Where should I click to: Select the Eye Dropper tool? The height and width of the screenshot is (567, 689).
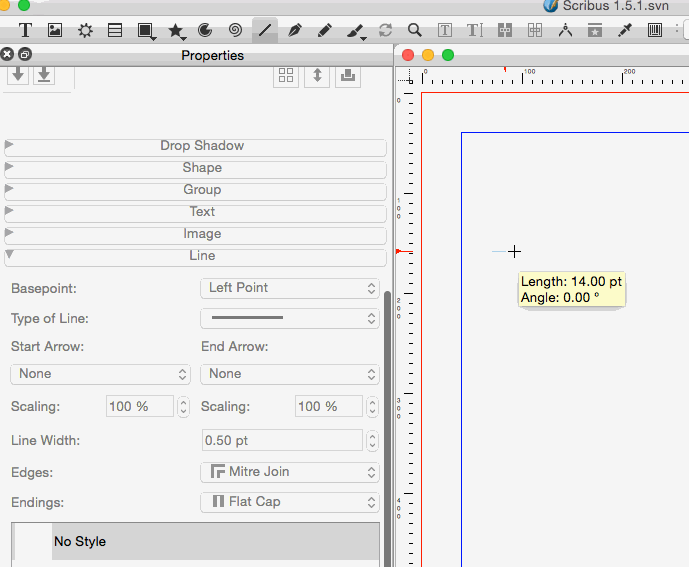[625, 30]
